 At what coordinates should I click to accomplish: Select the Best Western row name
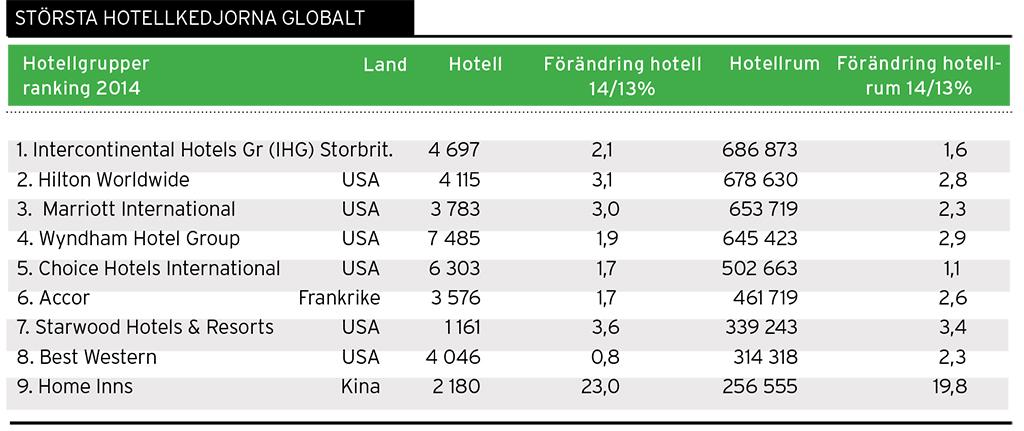[x=87, y=357]
